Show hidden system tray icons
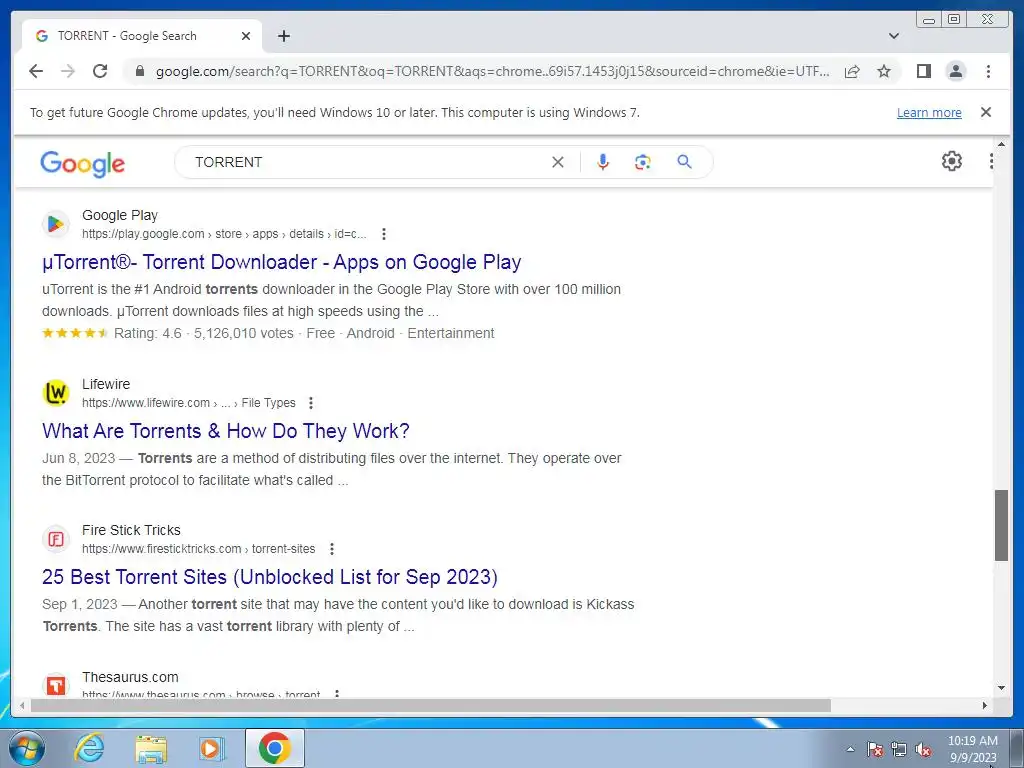Image resolution: width=1024 pixels, height=768 pixels. tap(850, 749)
